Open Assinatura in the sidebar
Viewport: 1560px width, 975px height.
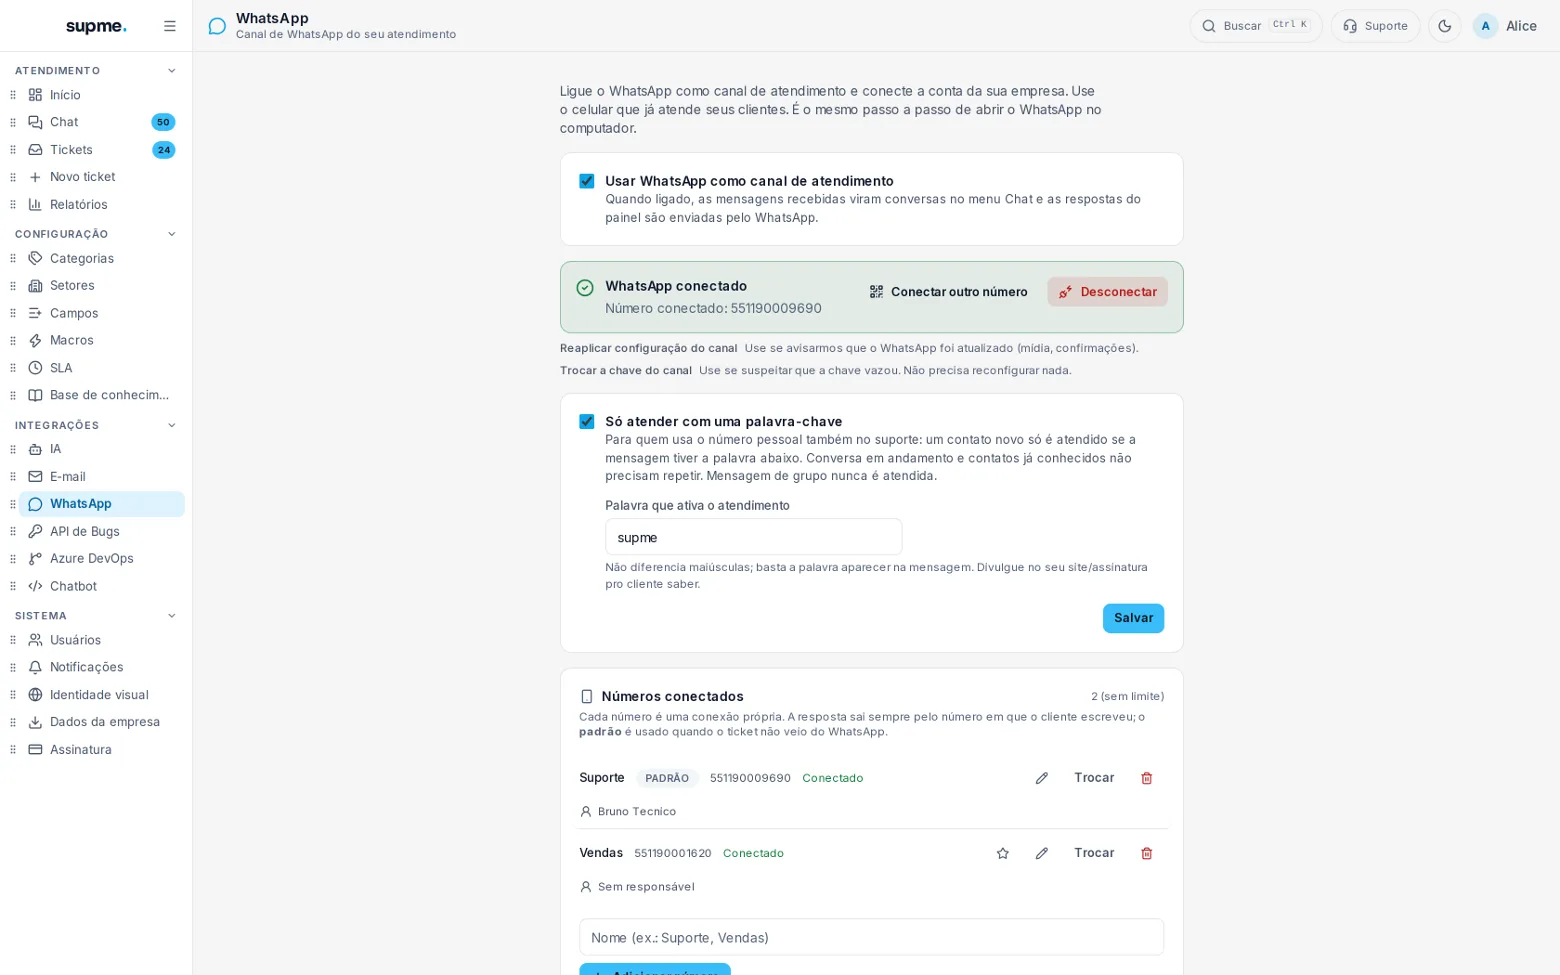(102, 749)
